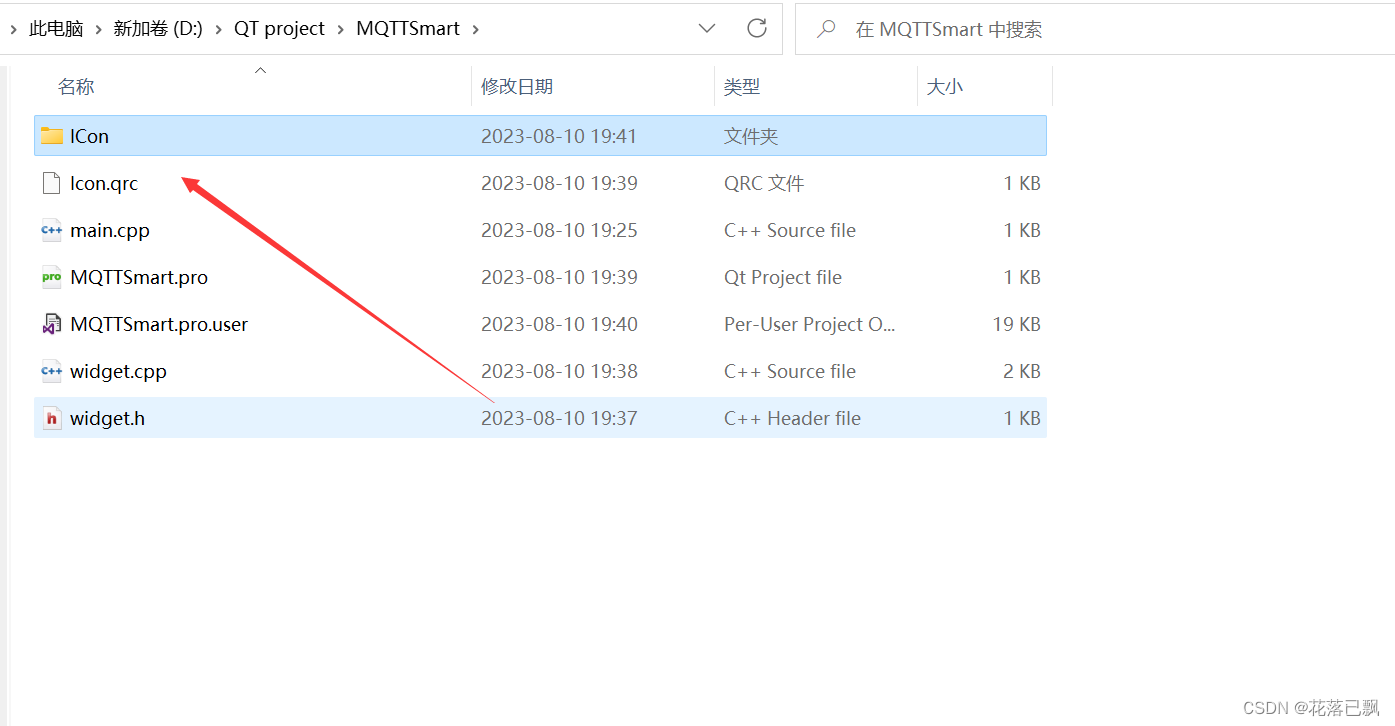Viewport: 1395px width, 726px height.
Task: Click the C++ Header file type cell
Action: 792,418
